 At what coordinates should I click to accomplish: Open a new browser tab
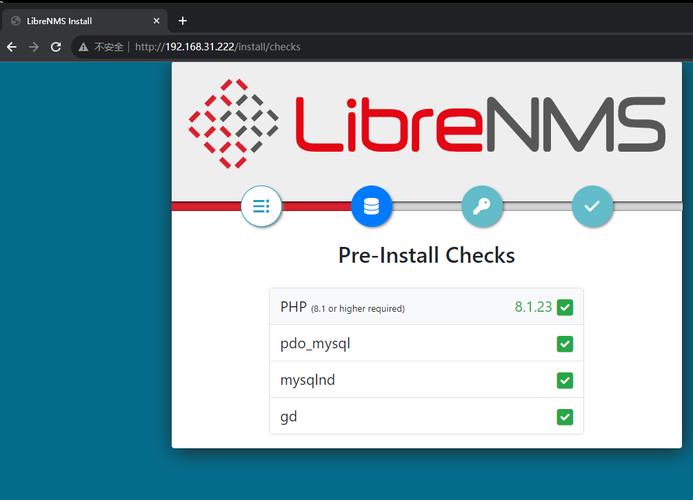[183, 21]
